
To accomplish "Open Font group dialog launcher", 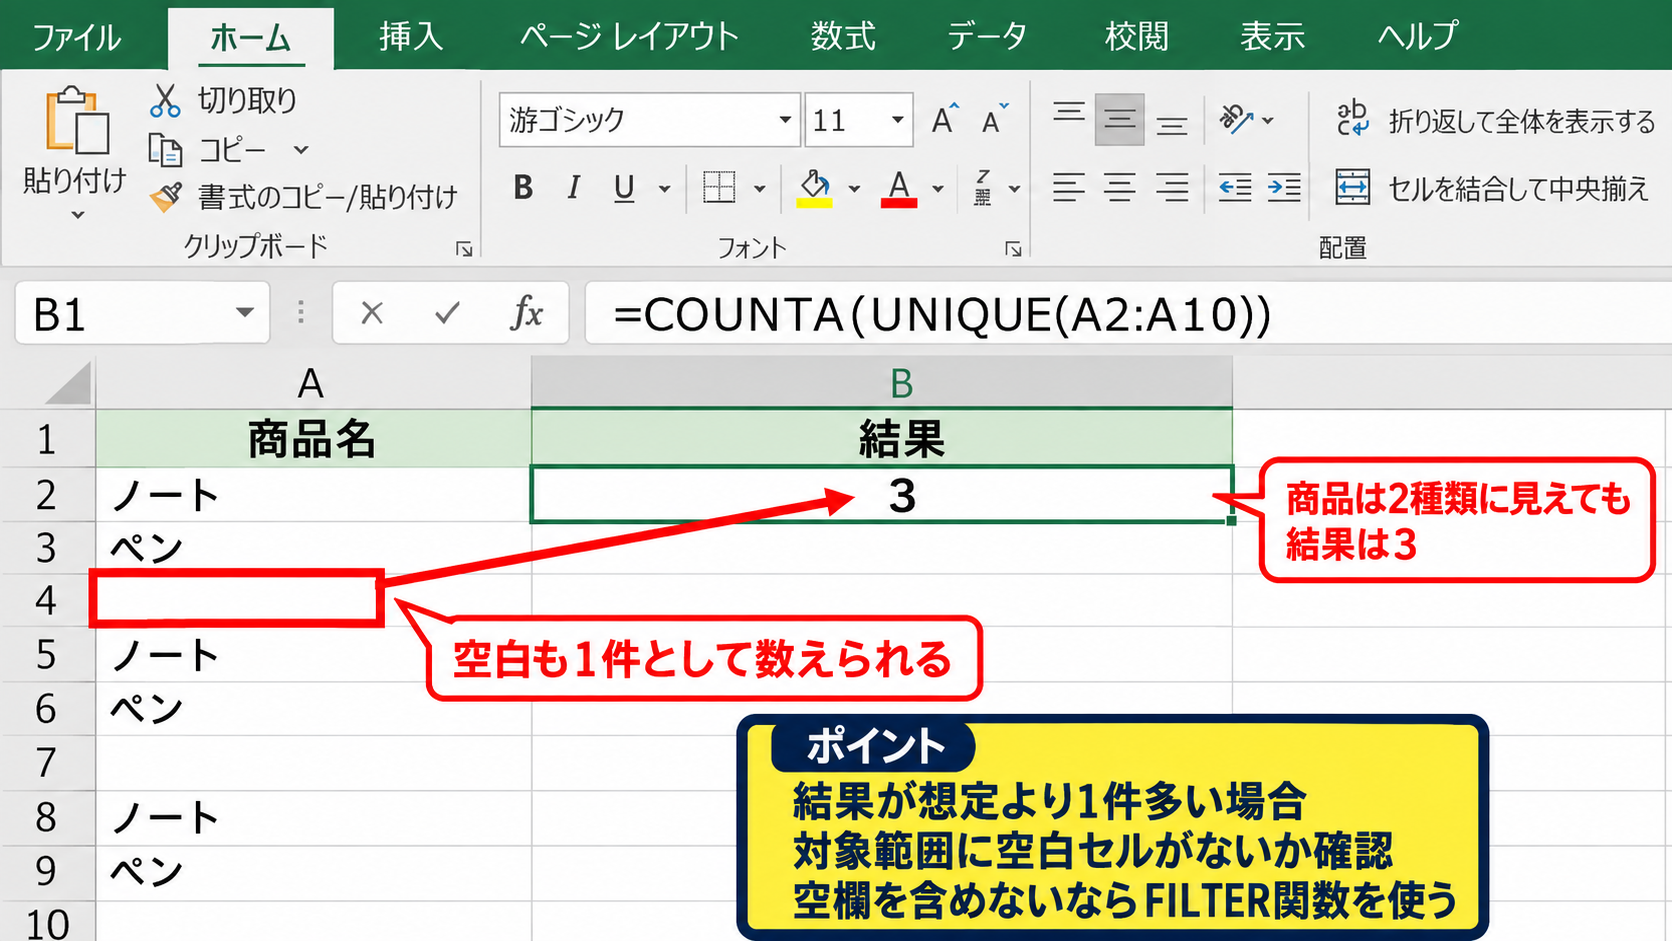I will coord(1013,248).
